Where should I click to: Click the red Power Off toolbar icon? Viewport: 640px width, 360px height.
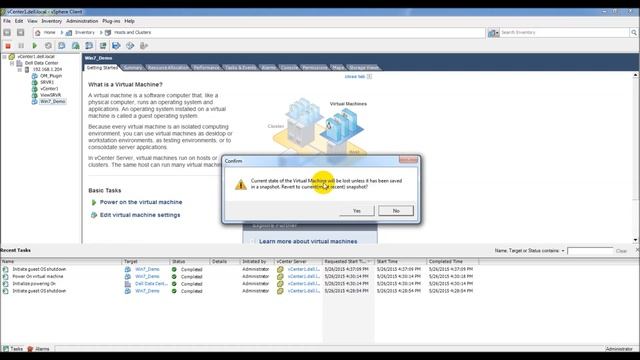(x=8, y=46)
